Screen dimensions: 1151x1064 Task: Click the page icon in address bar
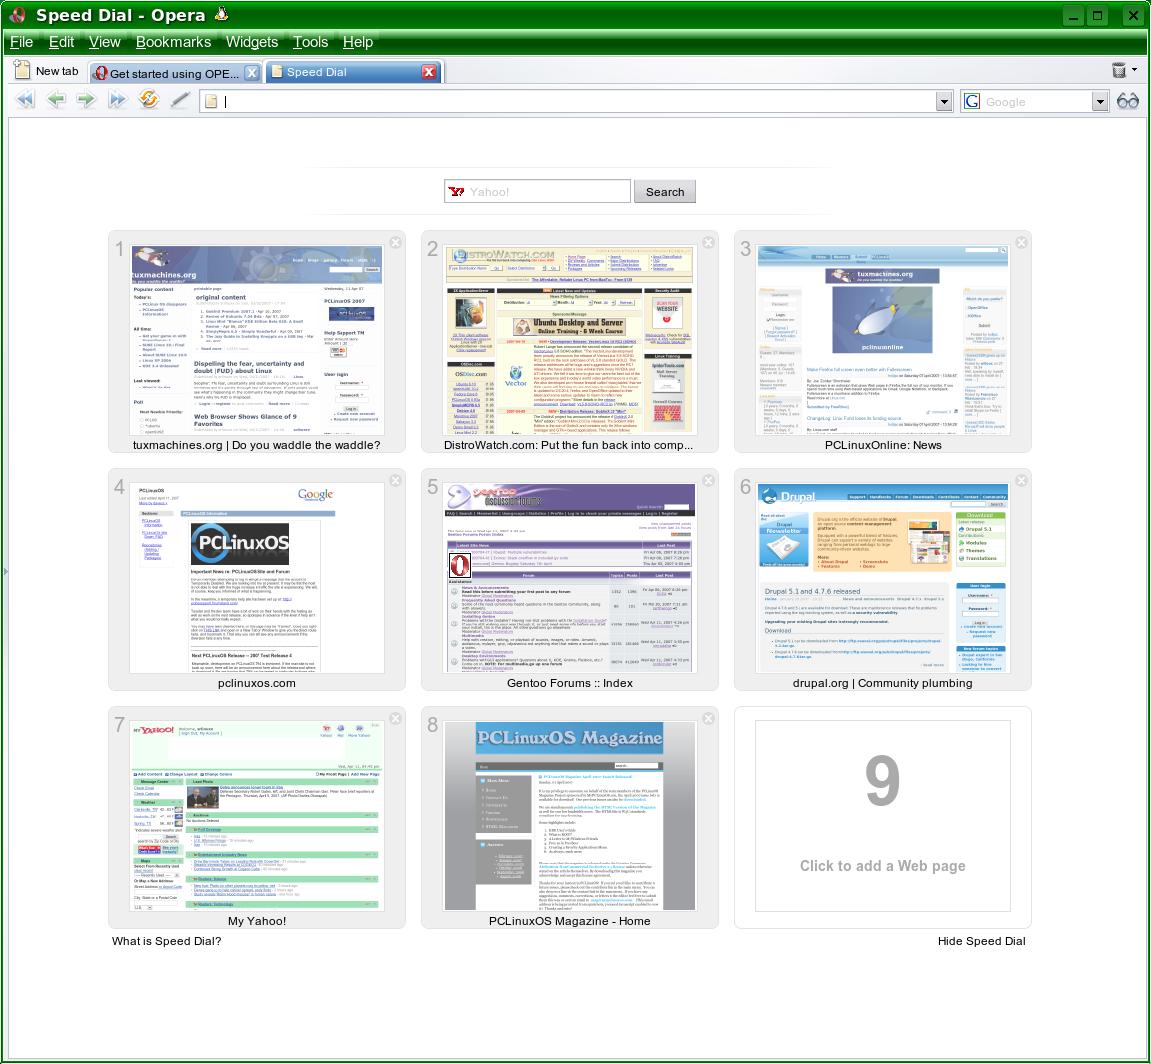211,102
